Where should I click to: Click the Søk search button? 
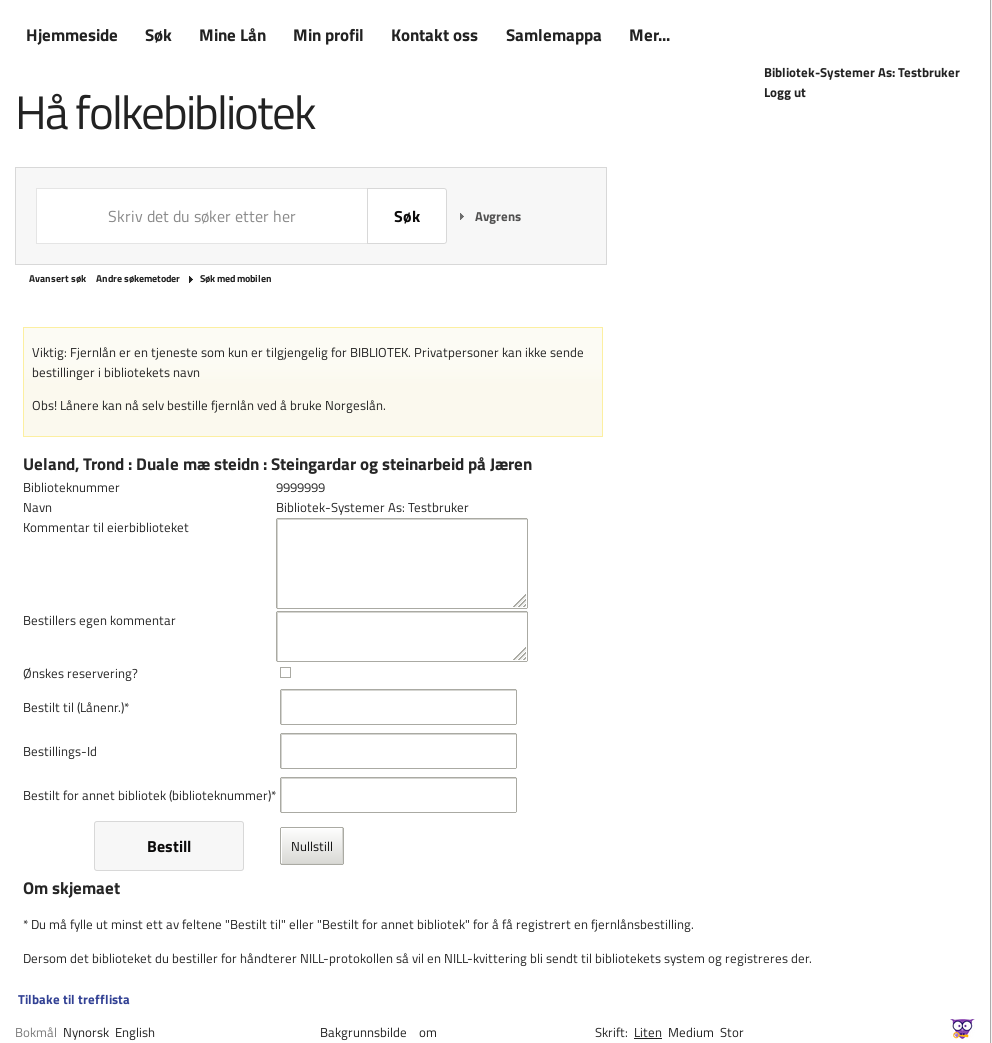click(x=407, y=216)
